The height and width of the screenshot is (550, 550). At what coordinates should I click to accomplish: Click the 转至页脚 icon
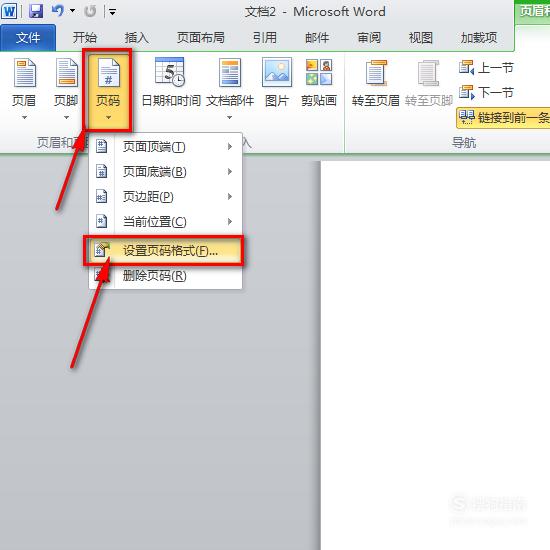(x=428, y=73)
